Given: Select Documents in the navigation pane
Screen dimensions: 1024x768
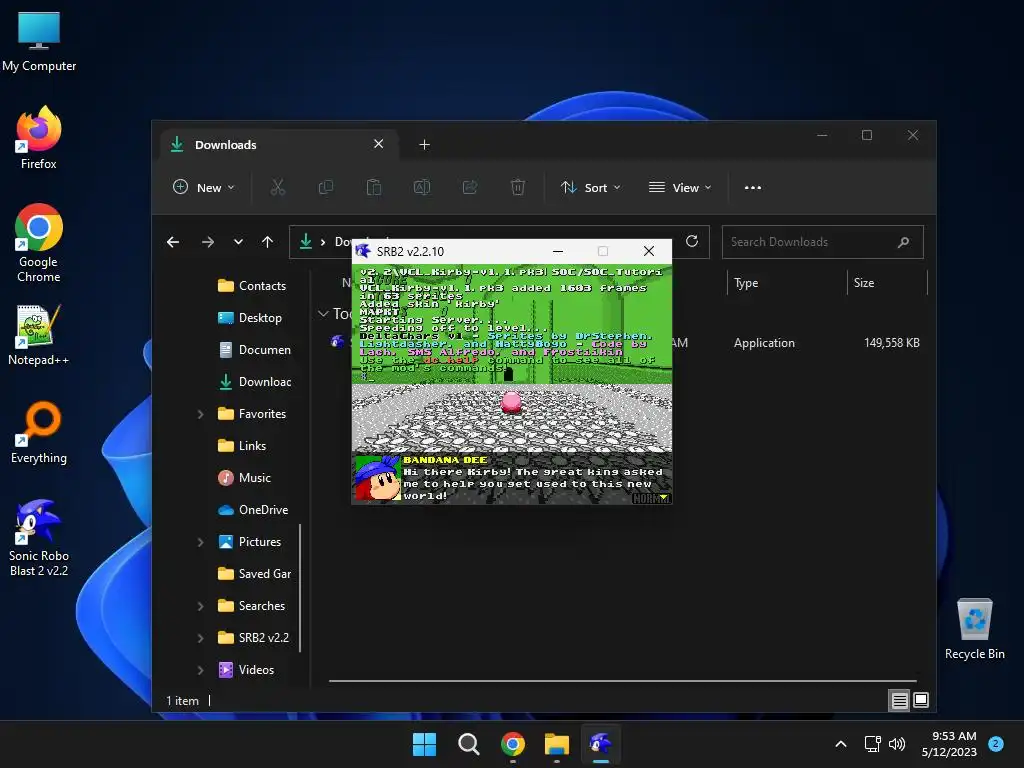Looking at the screenshot, I should 255,350.
